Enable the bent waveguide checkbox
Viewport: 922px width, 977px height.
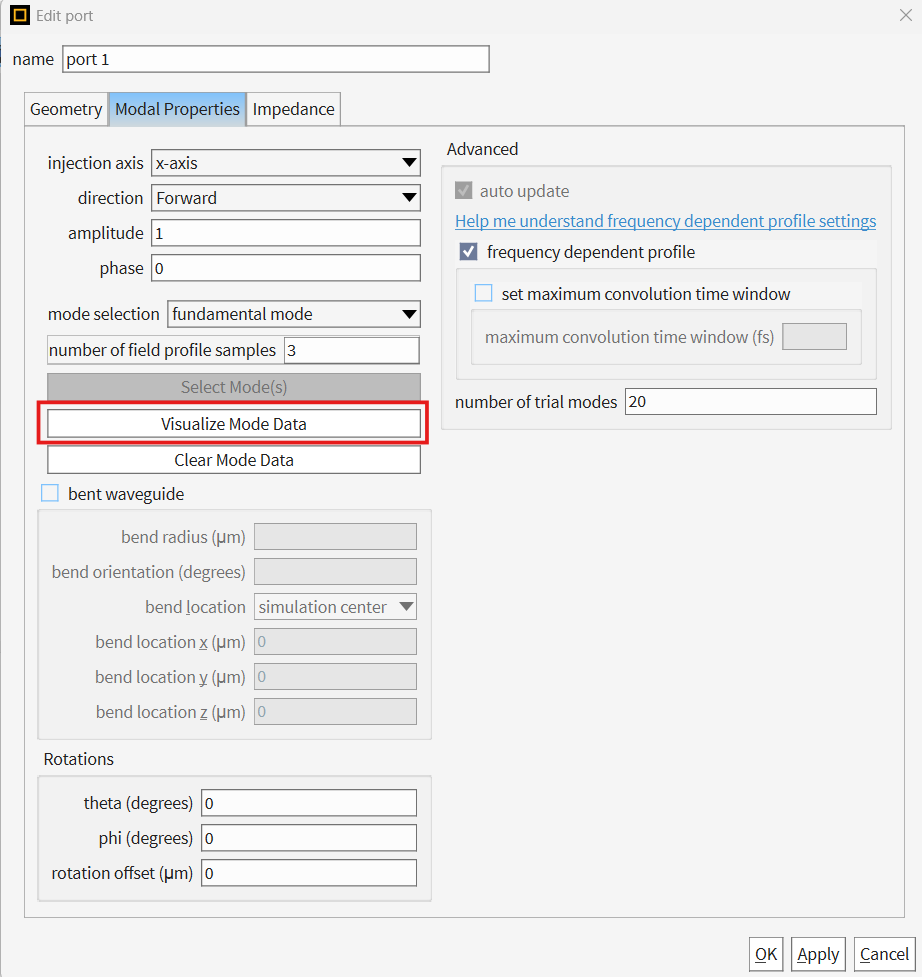(50, 493)
